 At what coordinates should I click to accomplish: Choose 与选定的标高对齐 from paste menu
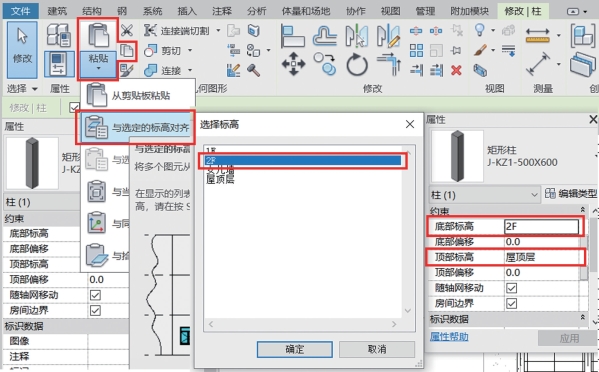pyautogui.click(x=136, y=128)
